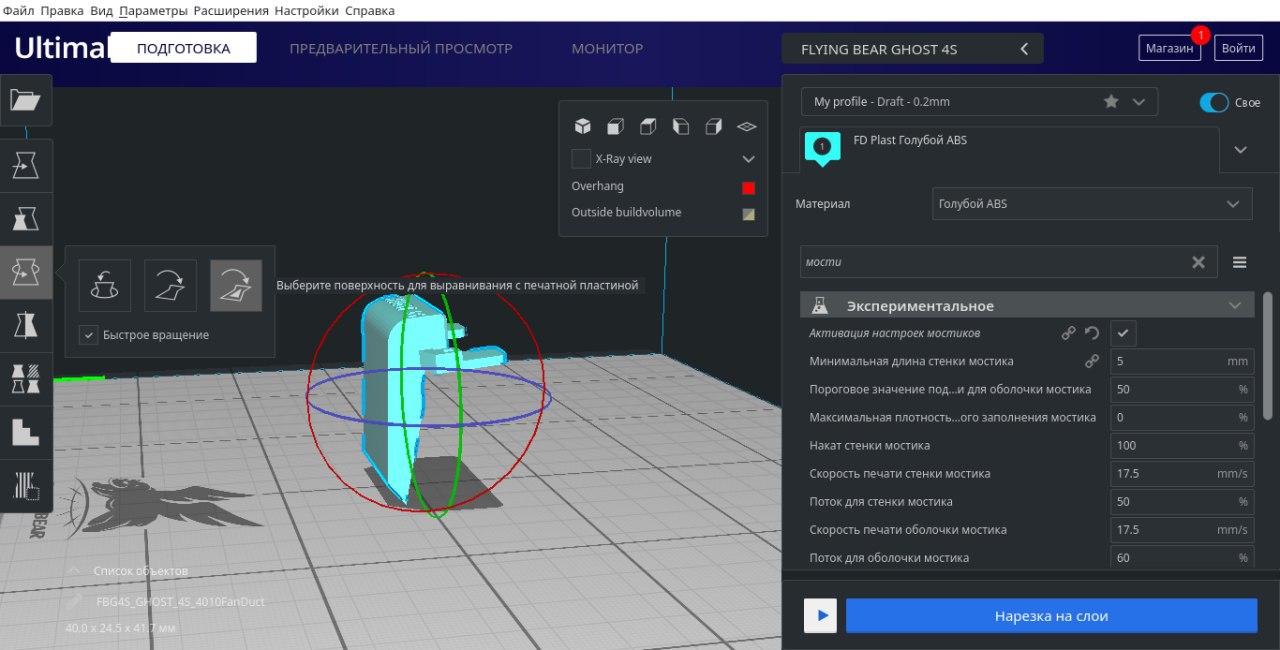Image resolution: width=1280 pixels, height=650 pixels.
Task: Open the Flying Bear Ghost 4S printer selector
Action: pyautogui.click(x=912, y=49)
